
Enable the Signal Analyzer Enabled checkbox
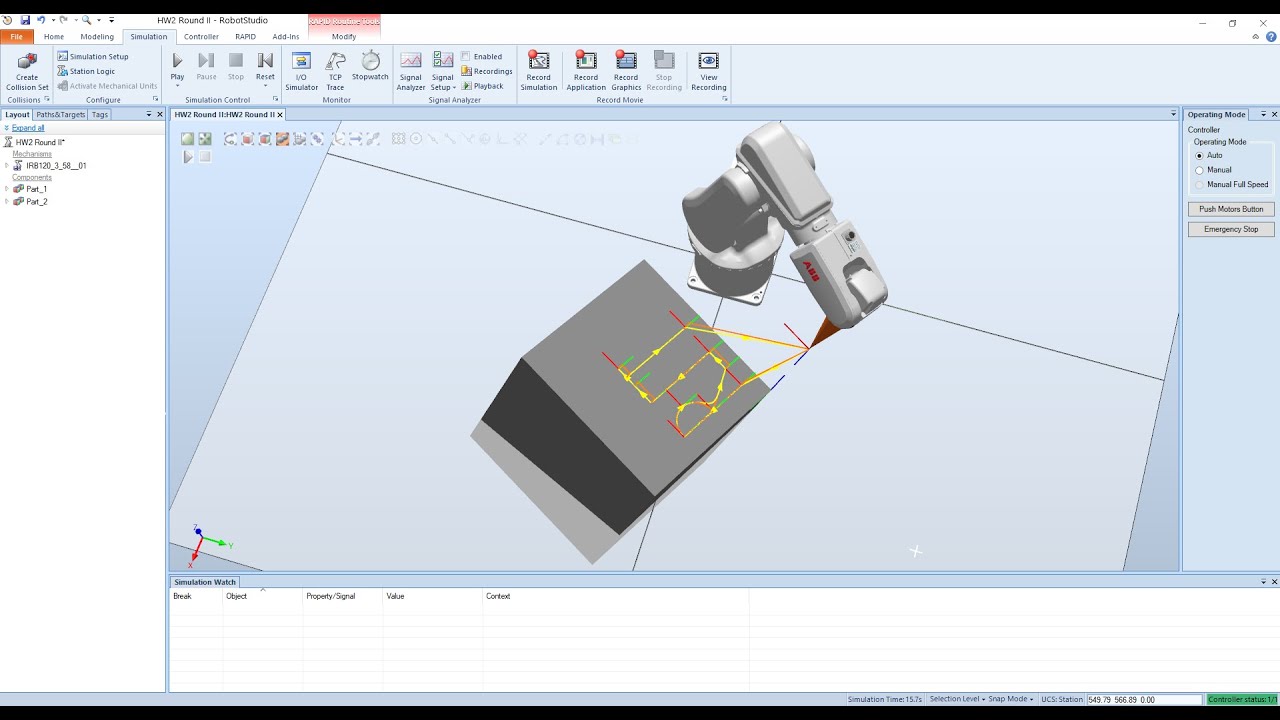(466, 57)
